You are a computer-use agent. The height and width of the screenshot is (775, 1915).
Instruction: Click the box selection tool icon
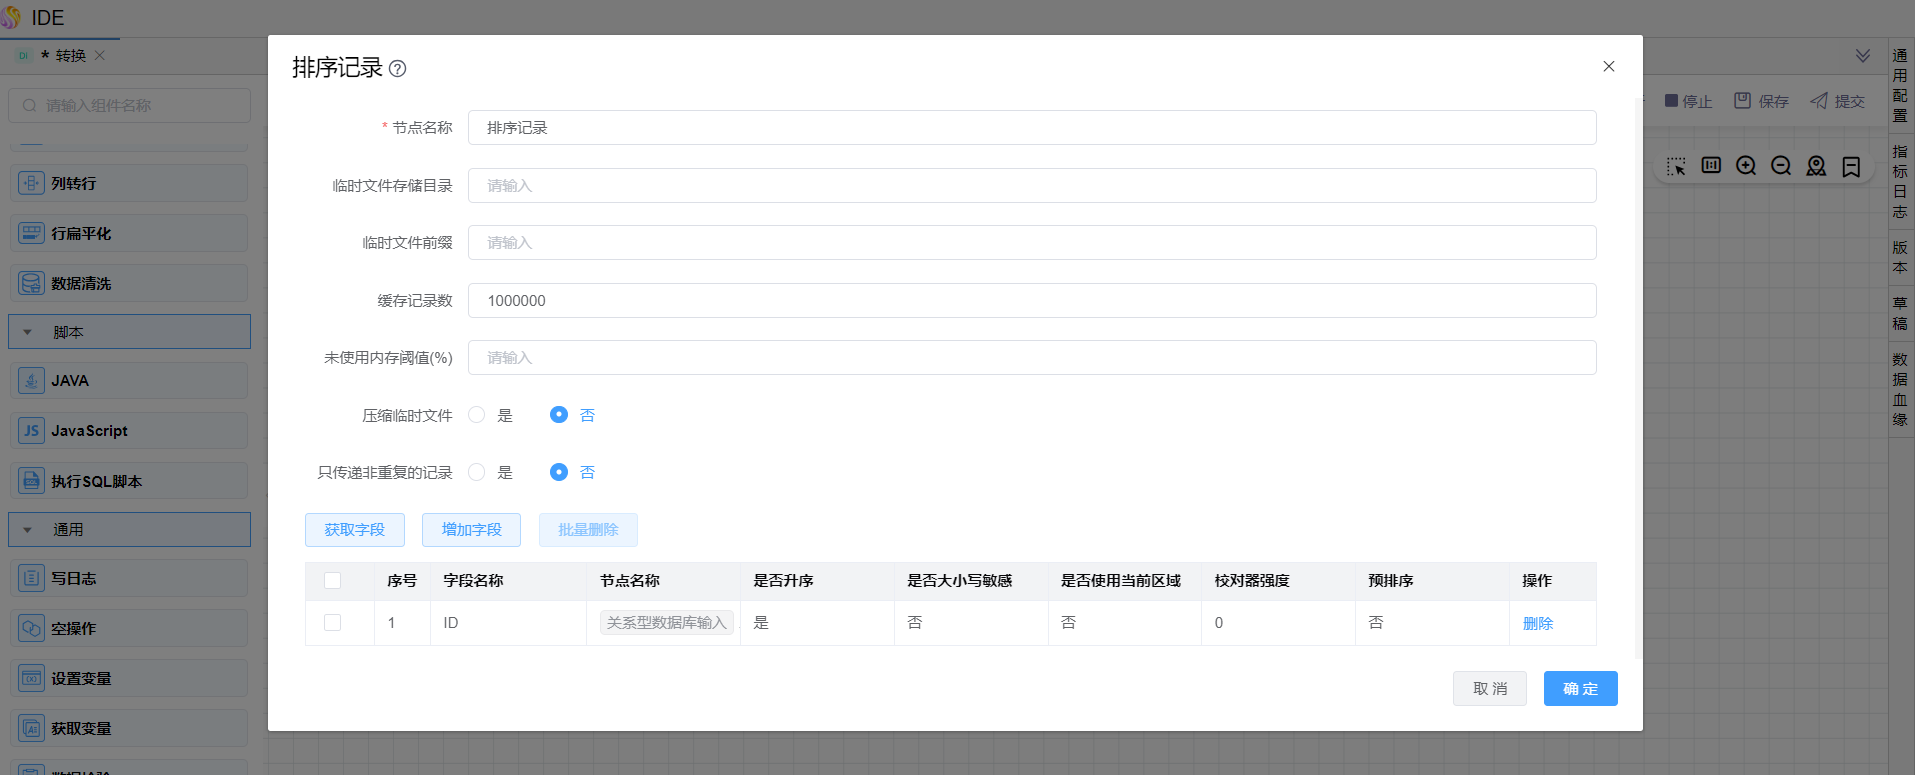(x=1676, y=166)
